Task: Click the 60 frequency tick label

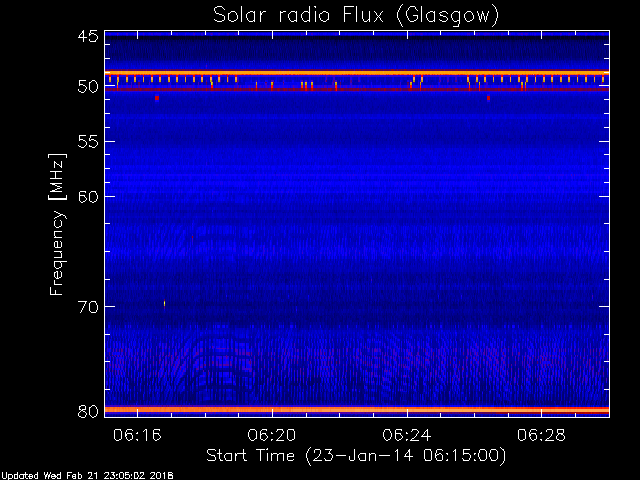Action: point(88,197)
